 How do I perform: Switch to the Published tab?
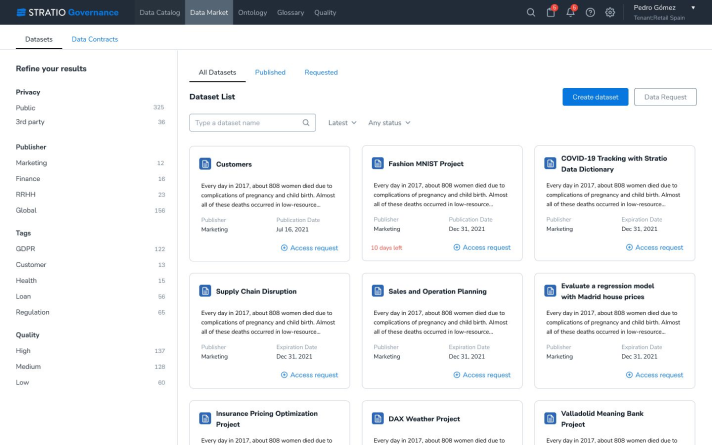(270, 72)
